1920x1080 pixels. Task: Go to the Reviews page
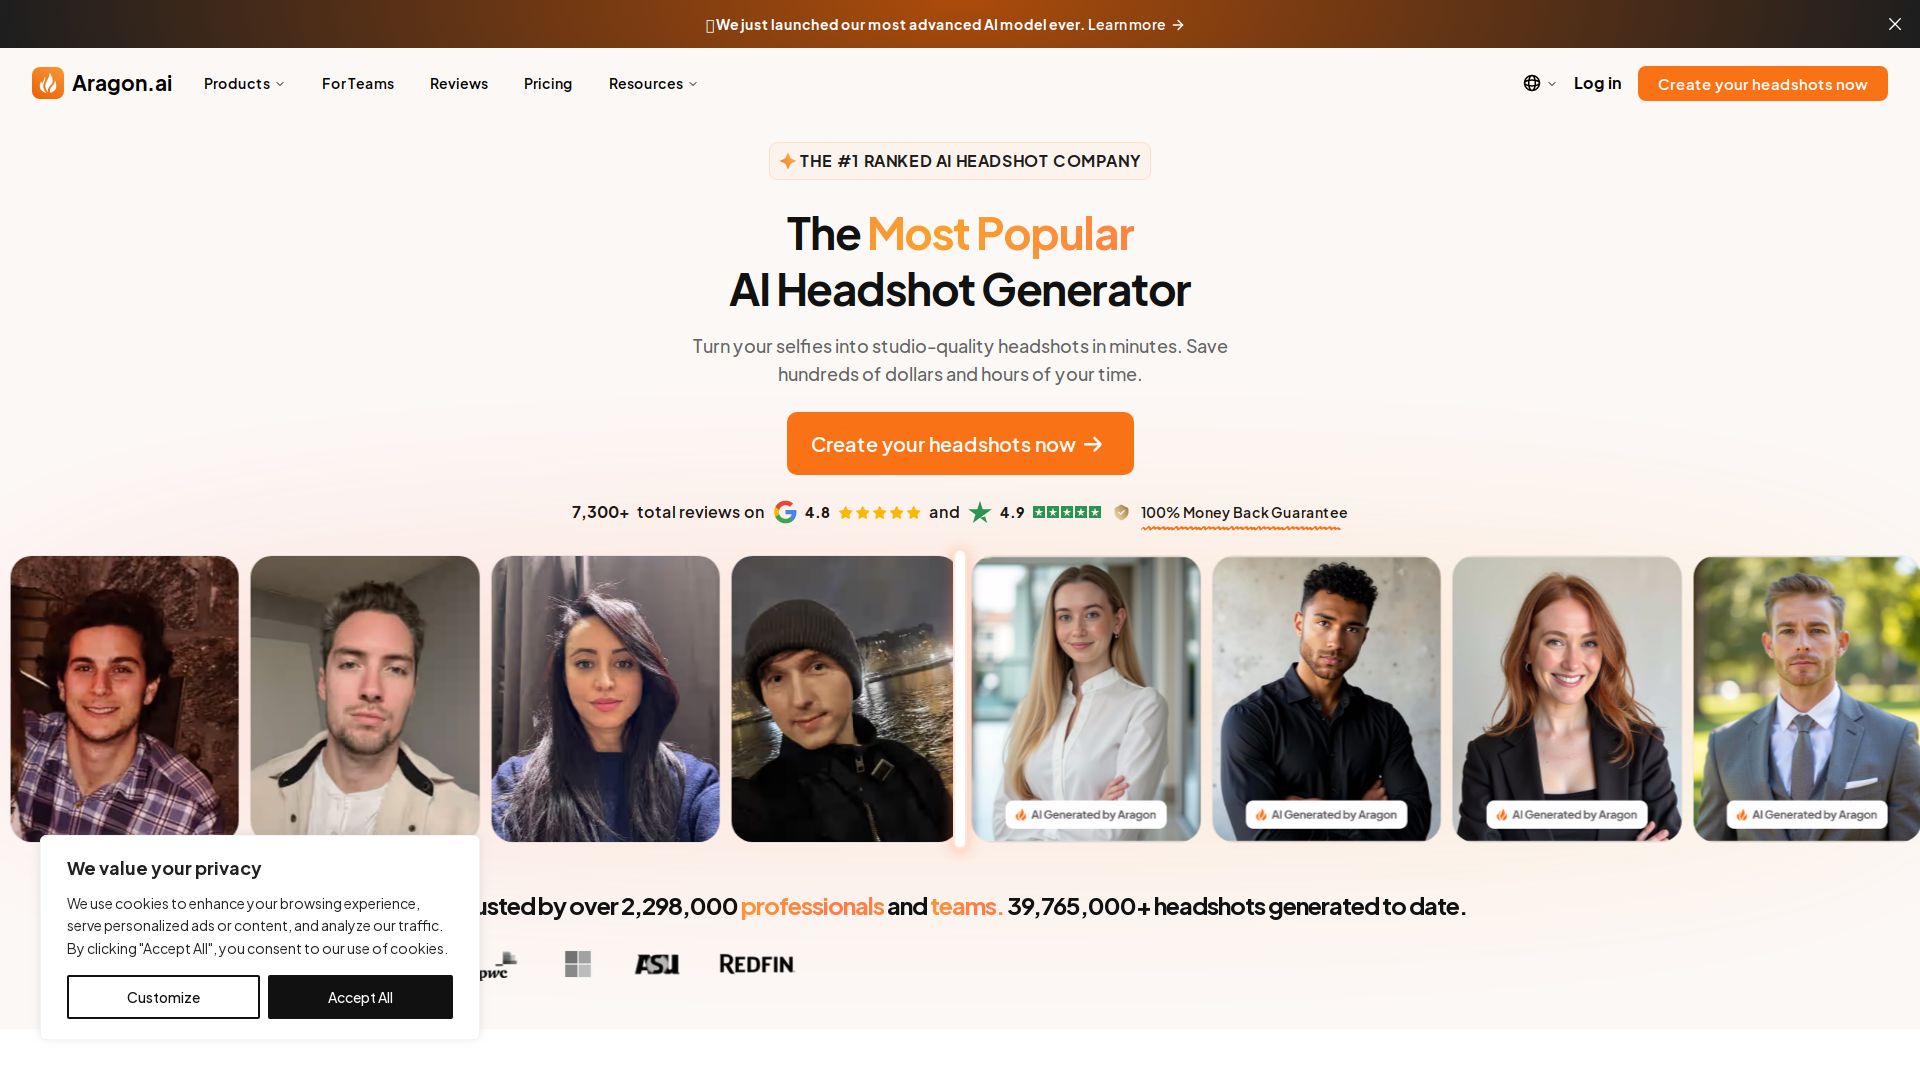click(x=459, y=83)
